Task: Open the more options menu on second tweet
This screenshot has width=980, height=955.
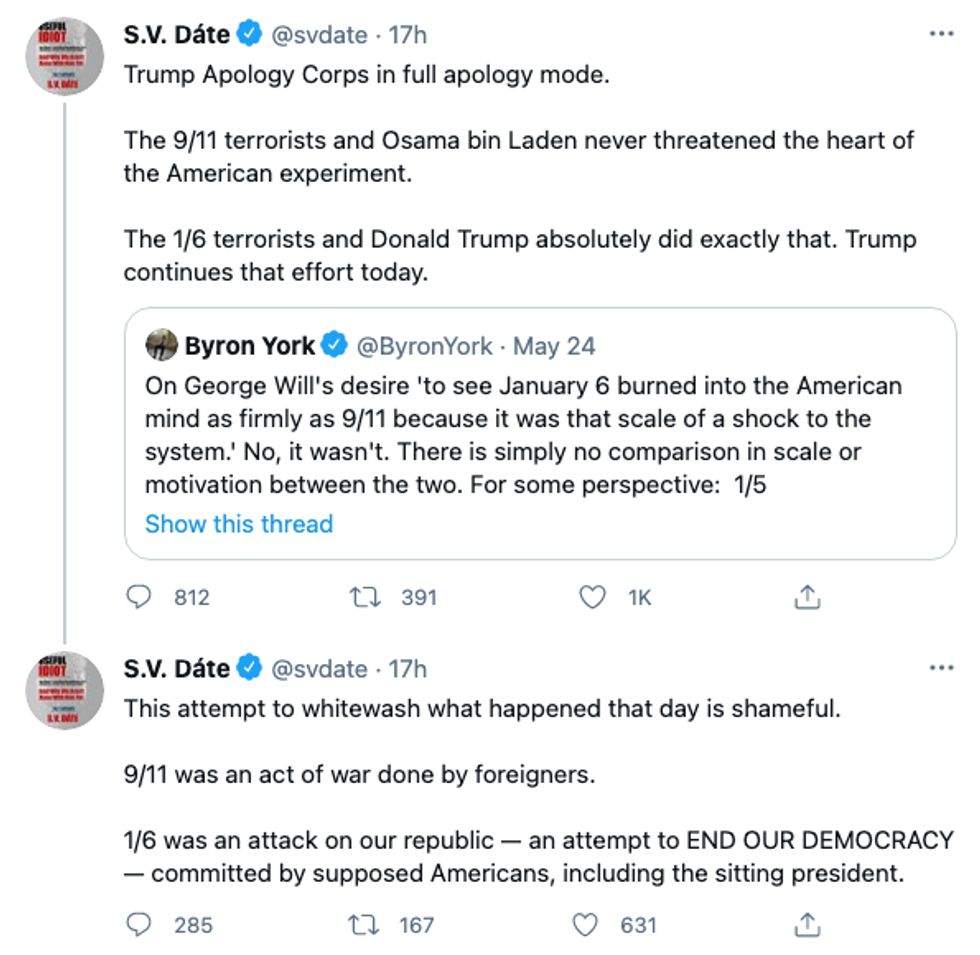Action: click(x=941, y=667)
